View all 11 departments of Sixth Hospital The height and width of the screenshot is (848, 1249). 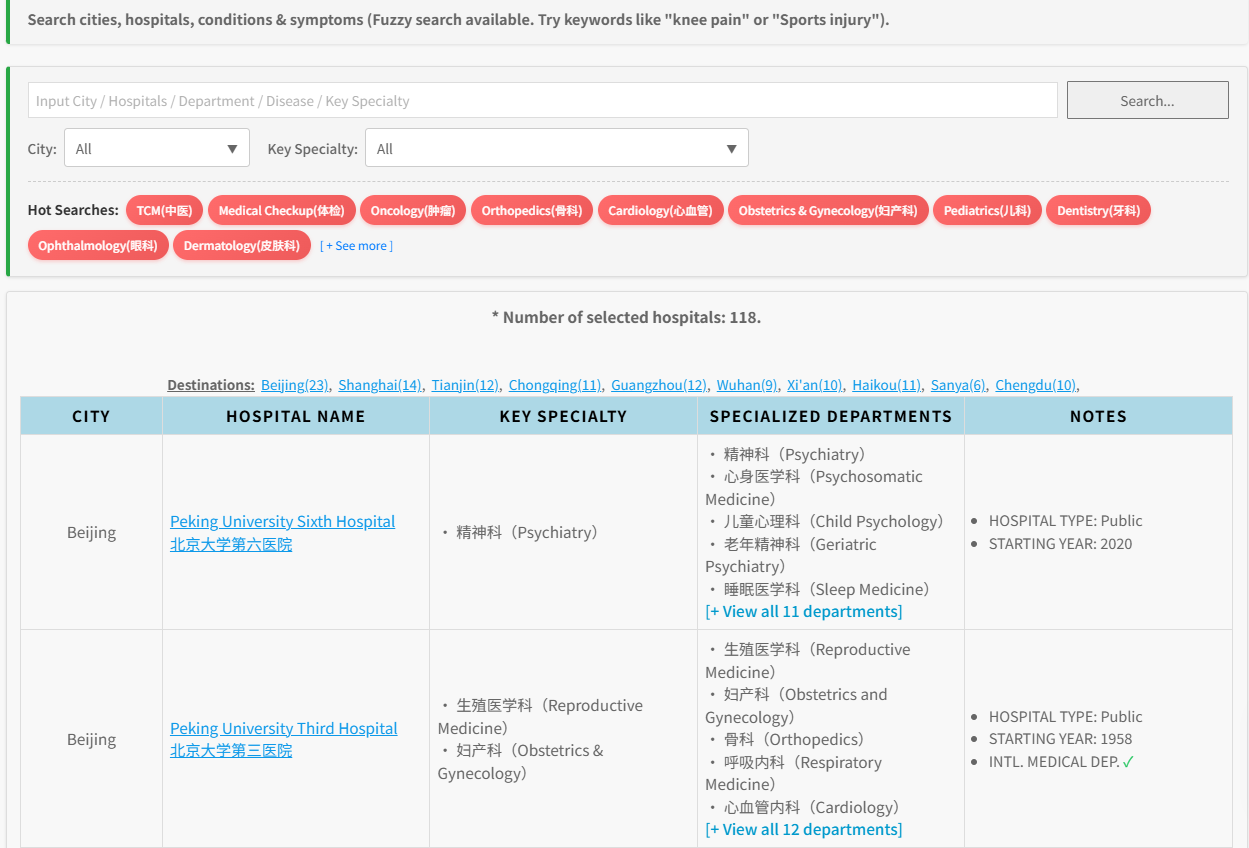tap(804, 611)
